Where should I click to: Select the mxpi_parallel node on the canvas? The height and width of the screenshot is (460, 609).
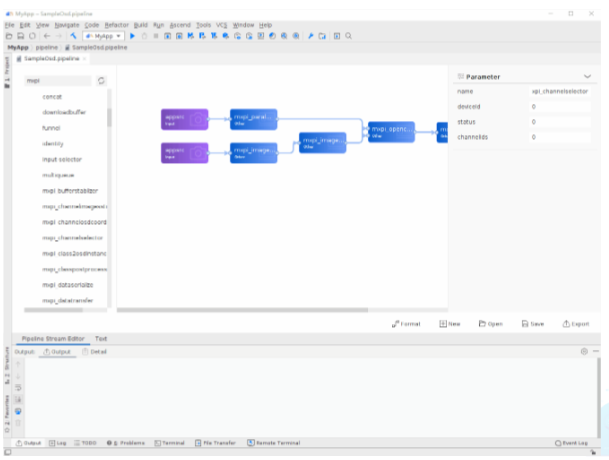click(254, 119)
